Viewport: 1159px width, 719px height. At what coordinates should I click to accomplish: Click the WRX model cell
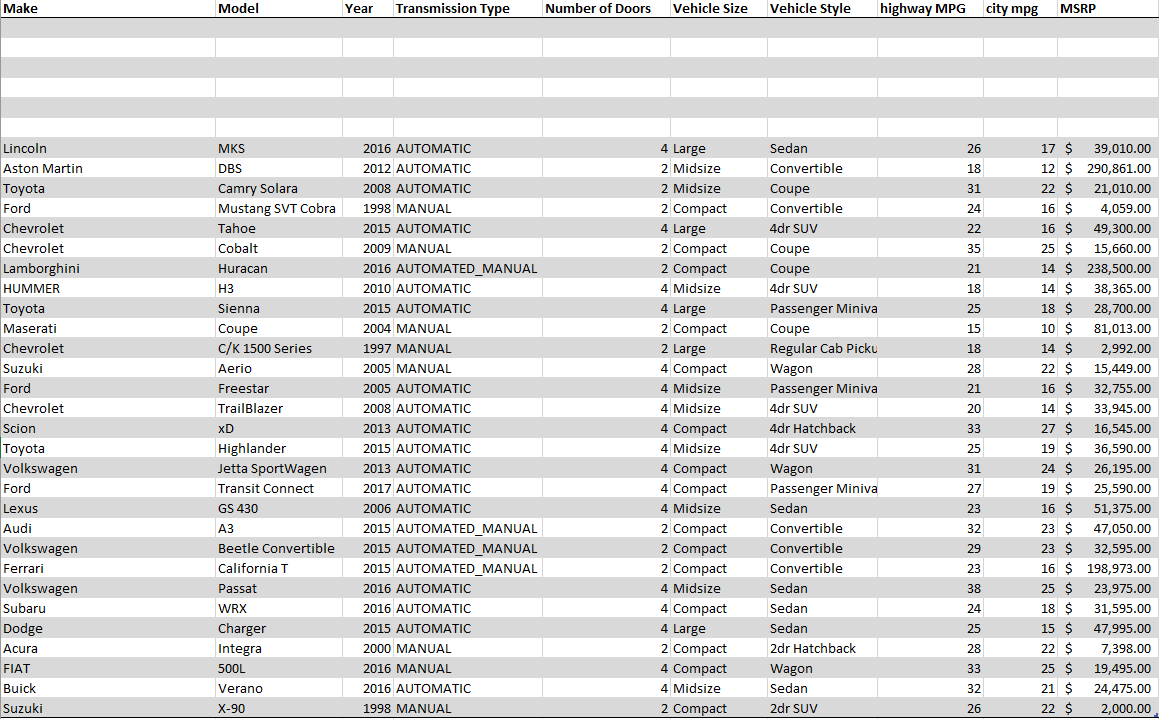279,607
